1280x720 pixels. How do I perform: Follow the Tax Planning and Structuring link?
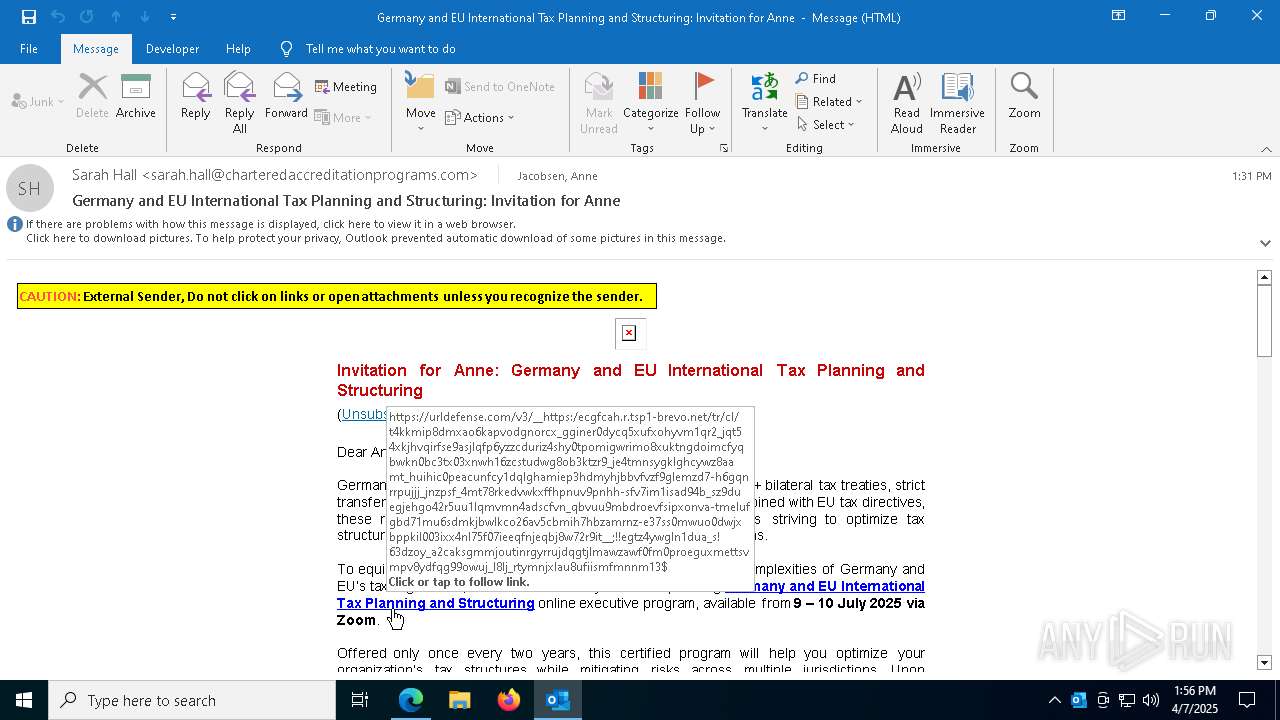pos(436,603)
